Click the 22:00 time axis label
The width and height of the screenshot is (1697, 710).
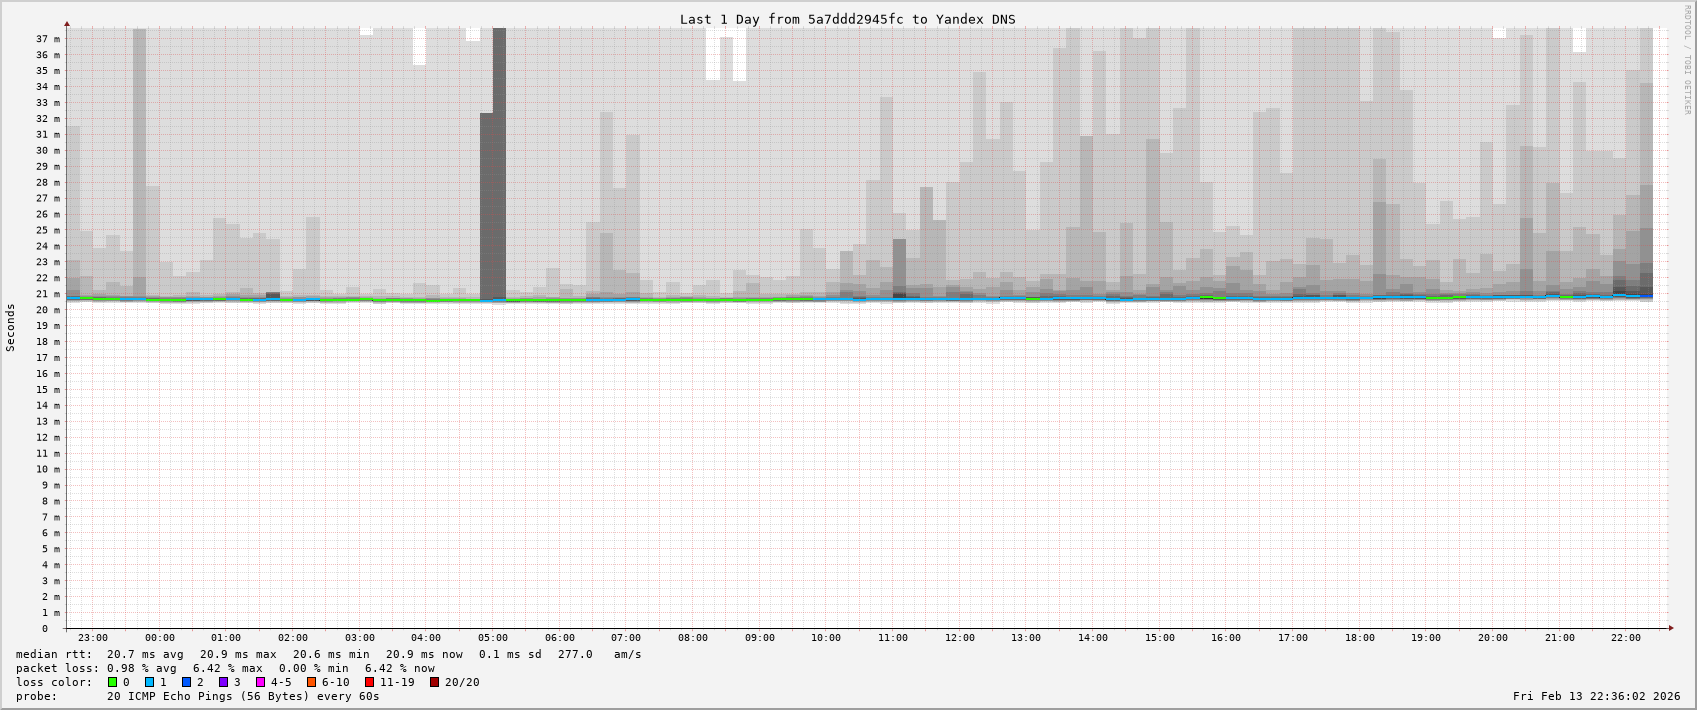[x=1626, y=638]
